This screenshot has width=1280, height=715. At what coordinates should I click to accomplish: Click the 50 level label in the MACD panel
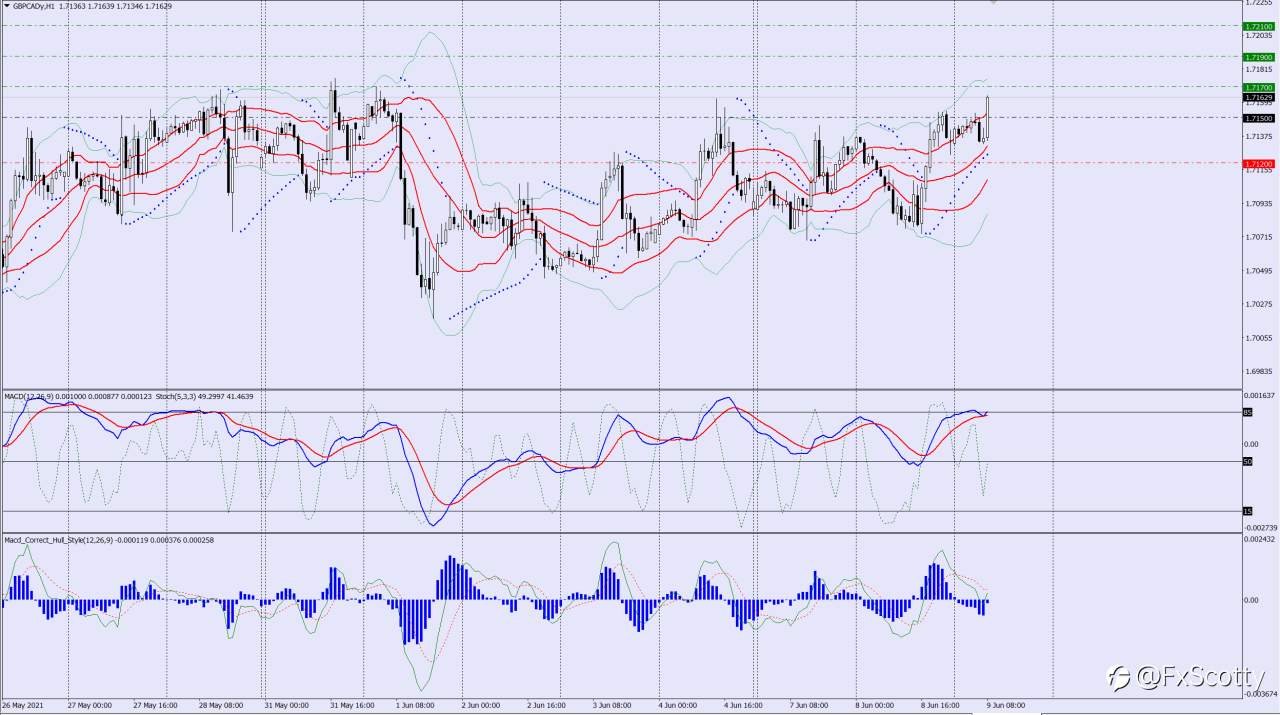1247,461
